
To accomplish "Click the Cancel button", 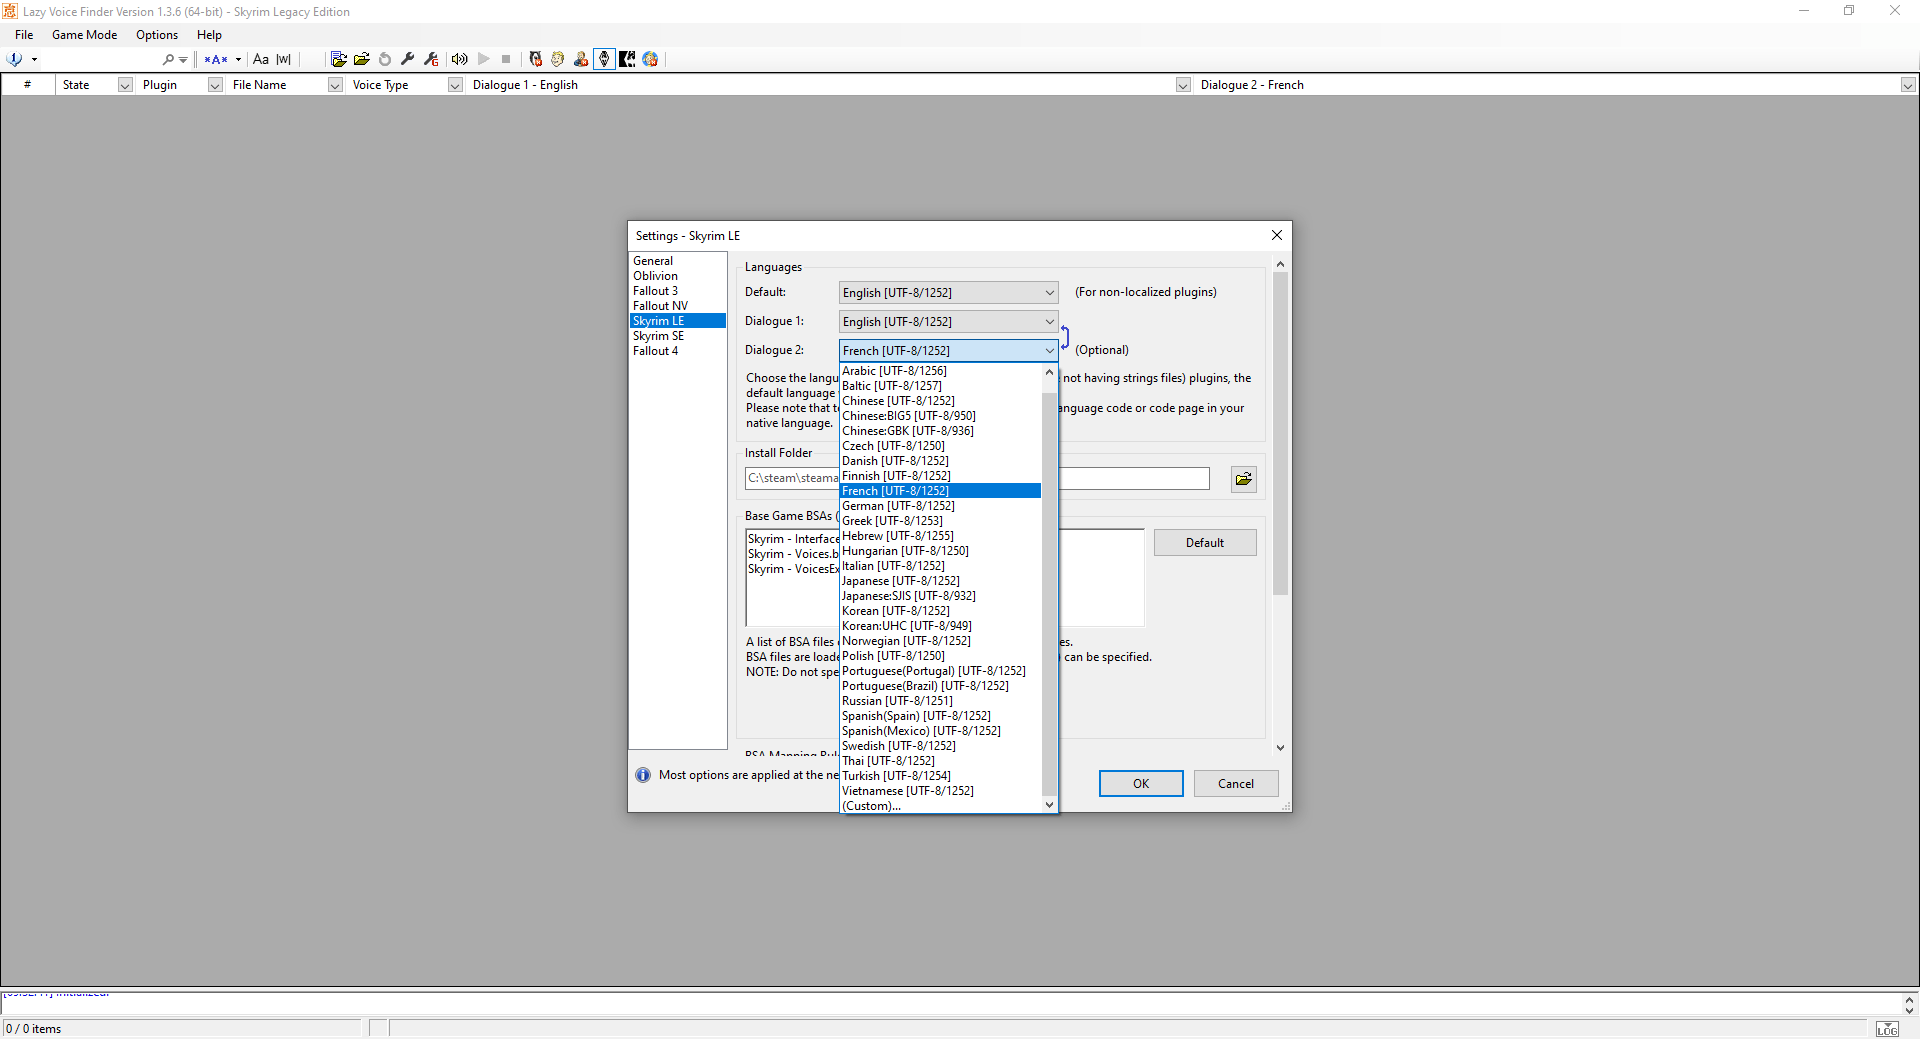I will (x=1236, y=784).
